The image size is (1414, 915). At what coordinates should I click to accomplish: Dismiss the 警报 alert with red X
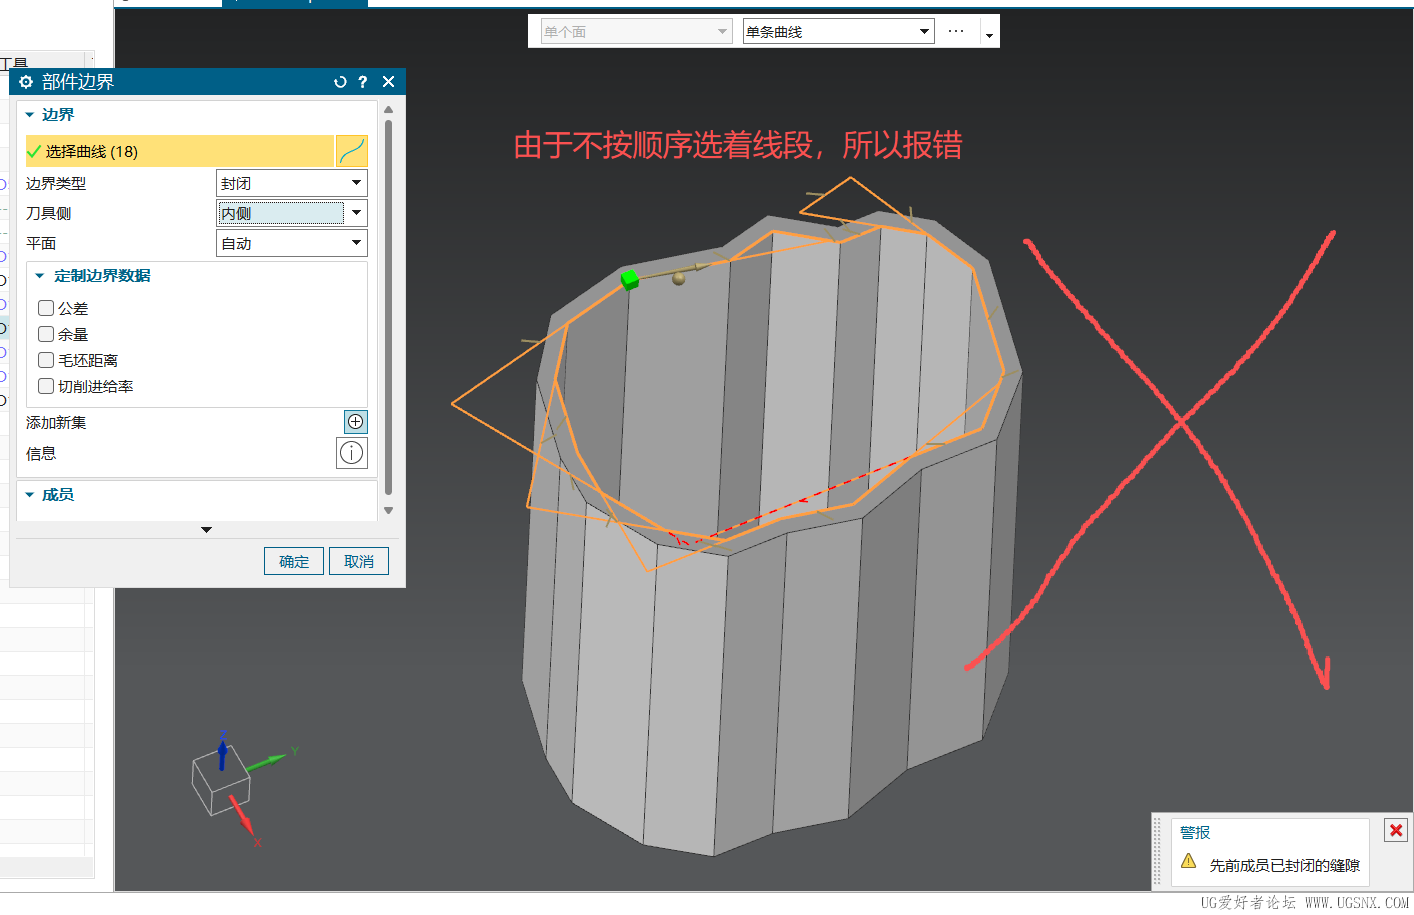(1396, 830)
